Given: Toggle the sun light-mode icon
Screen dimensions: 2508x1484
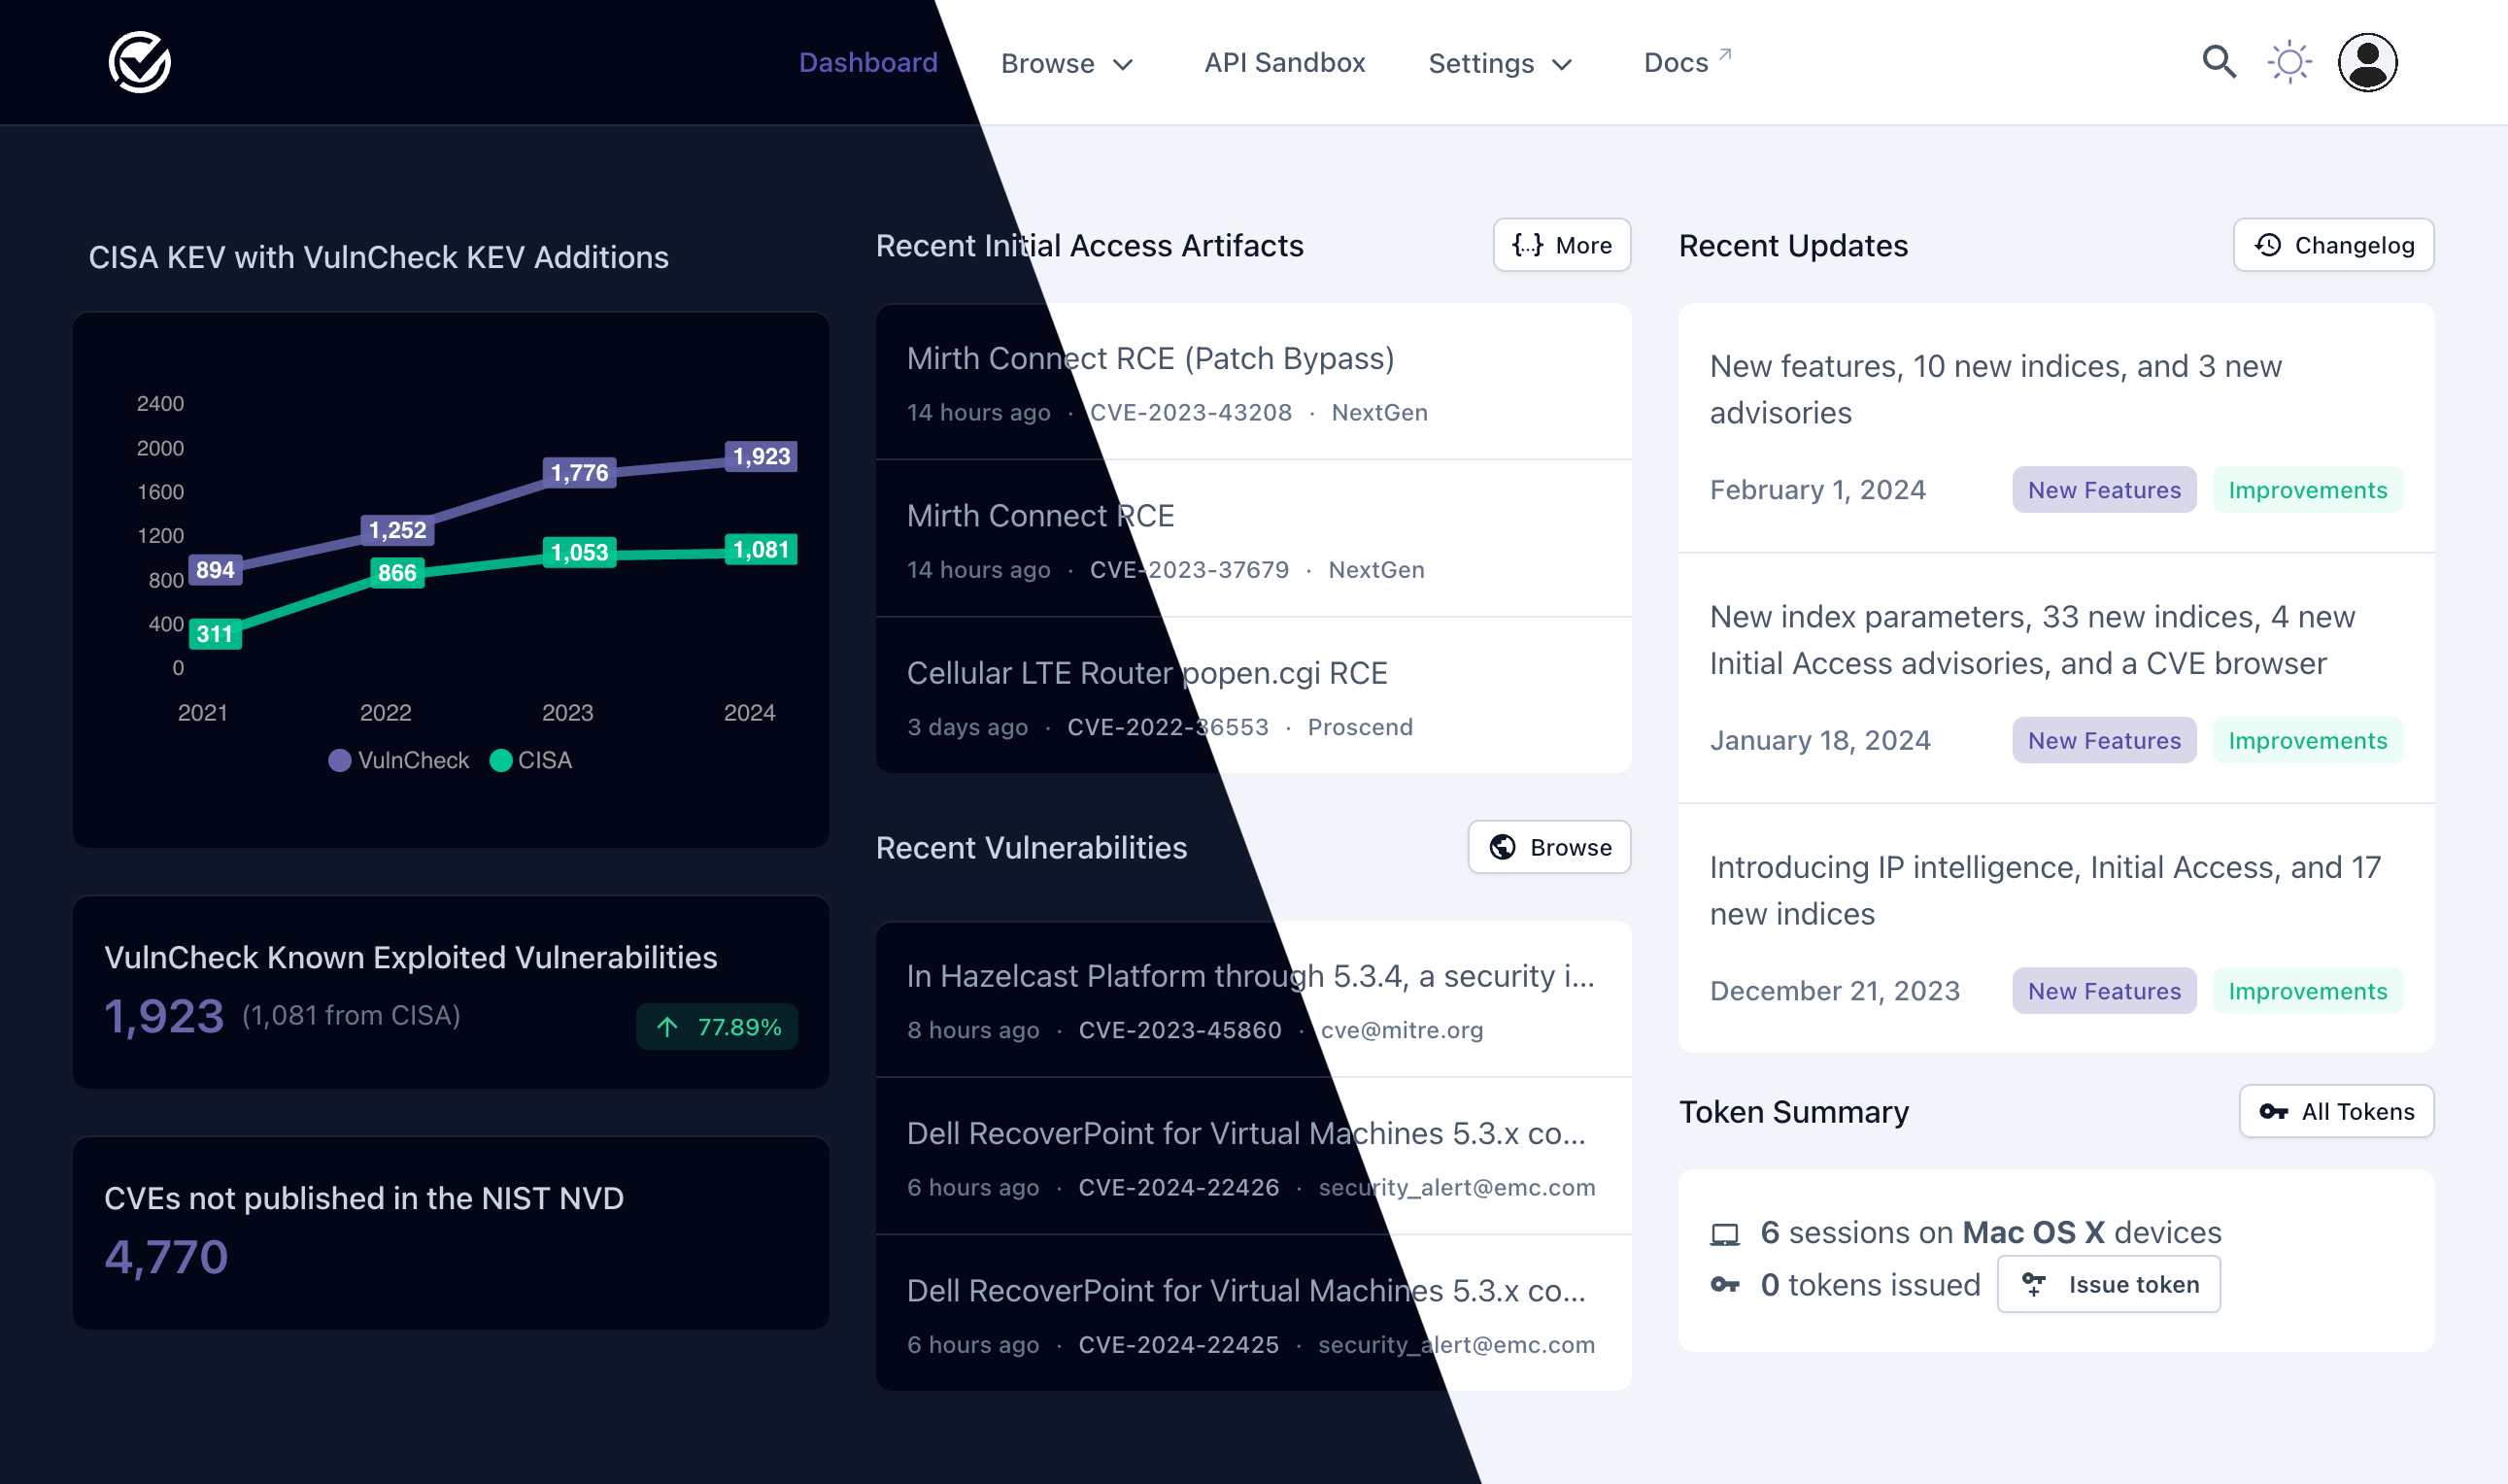Looking at the screenshot, I should click(x=2289, y=62).
